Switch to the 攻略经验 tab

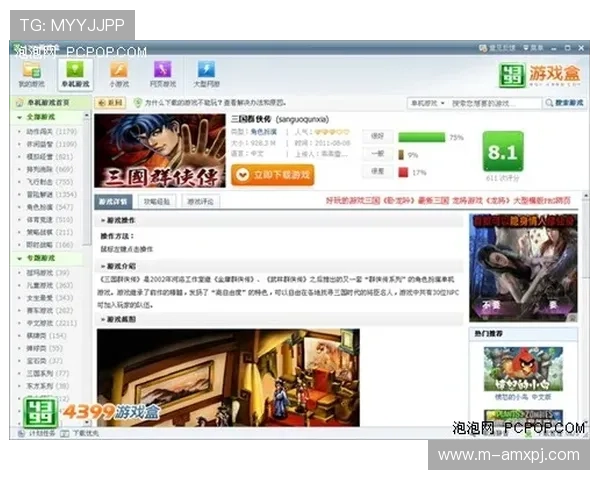157,201
